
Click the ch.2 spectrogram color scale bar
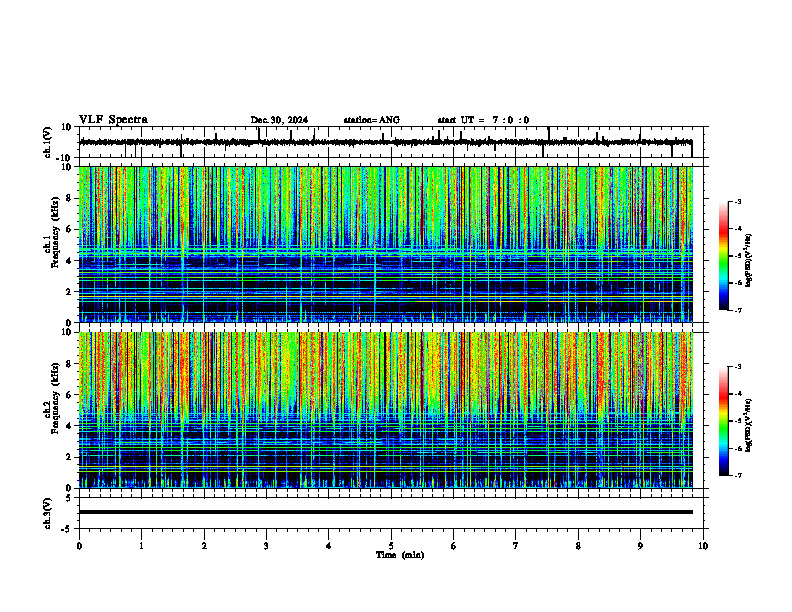(x=724, y=421)
